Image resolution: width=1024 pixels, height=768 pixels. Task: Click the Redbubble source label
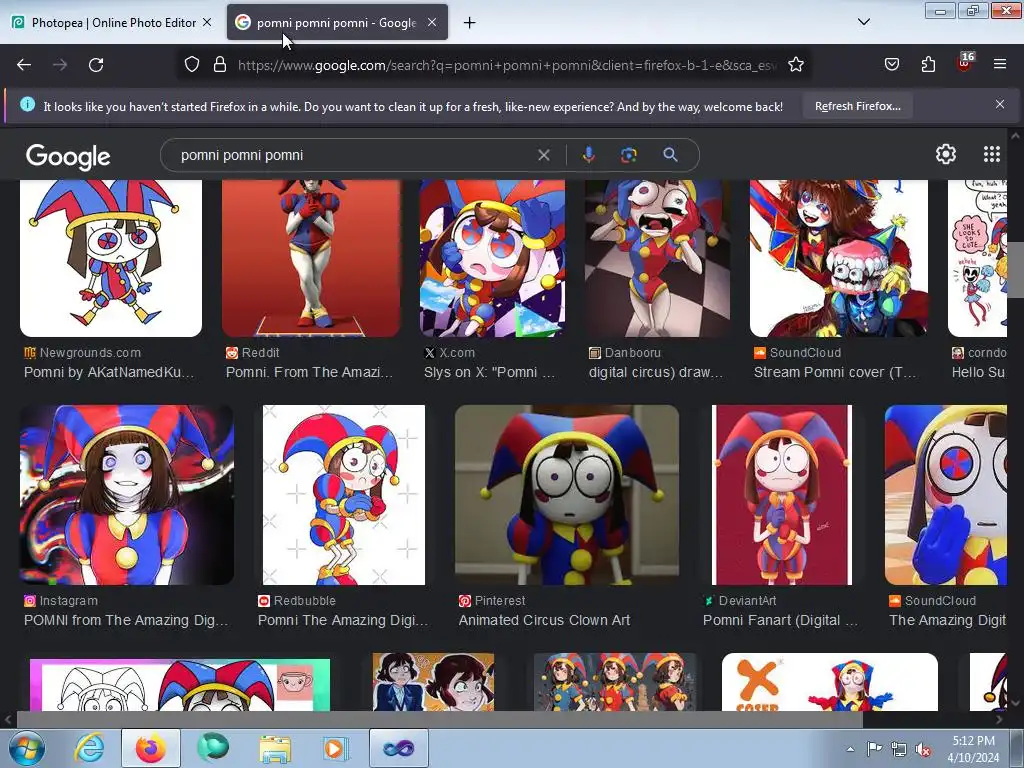tap(304, 601)
